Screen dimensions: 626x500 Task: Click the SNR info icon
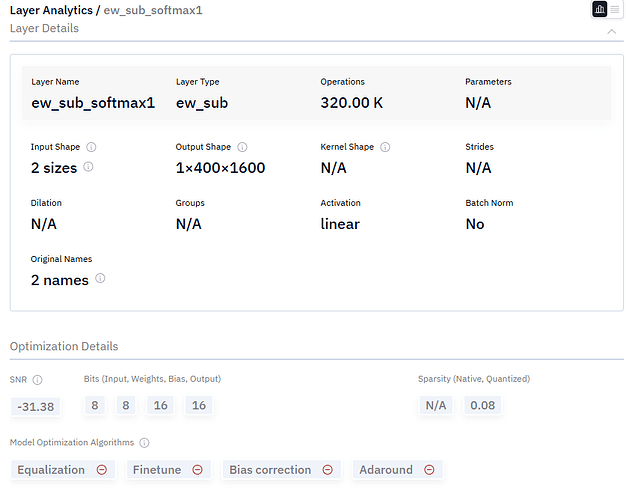point(38,380)
